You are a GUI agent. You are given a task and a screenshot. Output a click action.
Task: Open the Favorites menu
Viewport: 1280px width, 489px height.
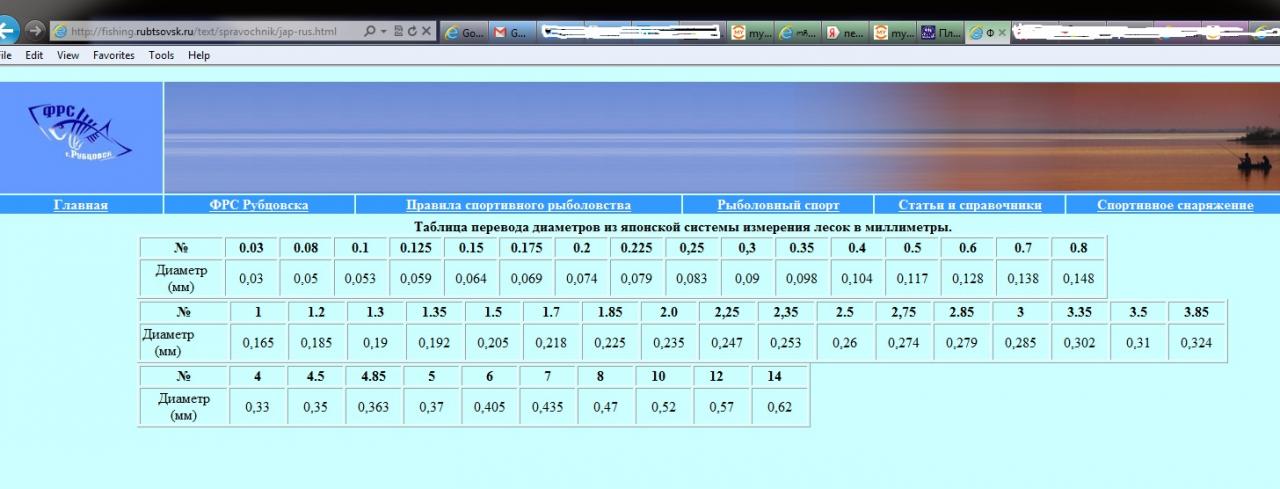pos(113,56)
